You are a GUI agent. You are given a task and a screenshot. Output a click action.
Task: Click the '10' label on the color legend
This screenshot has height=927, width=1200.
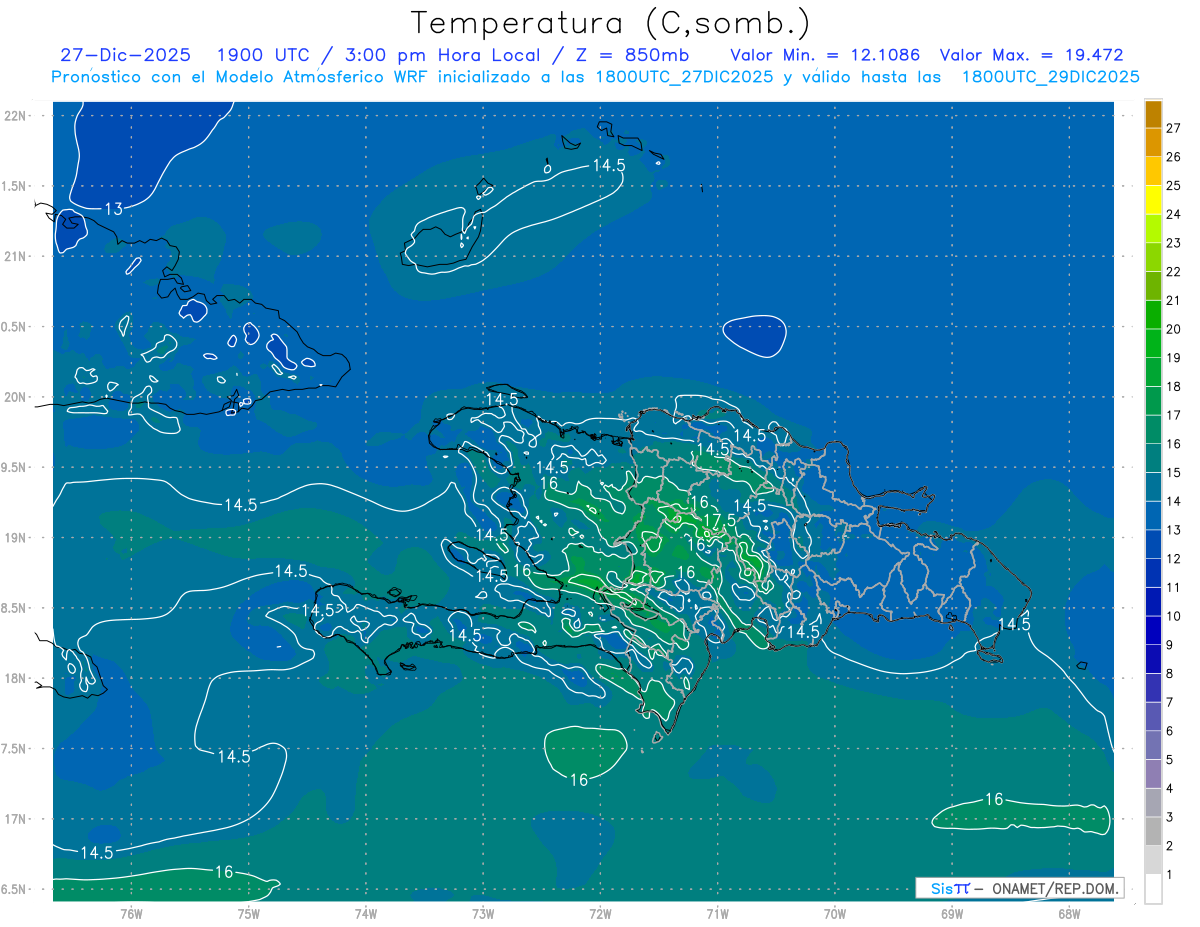point(1175,616)
